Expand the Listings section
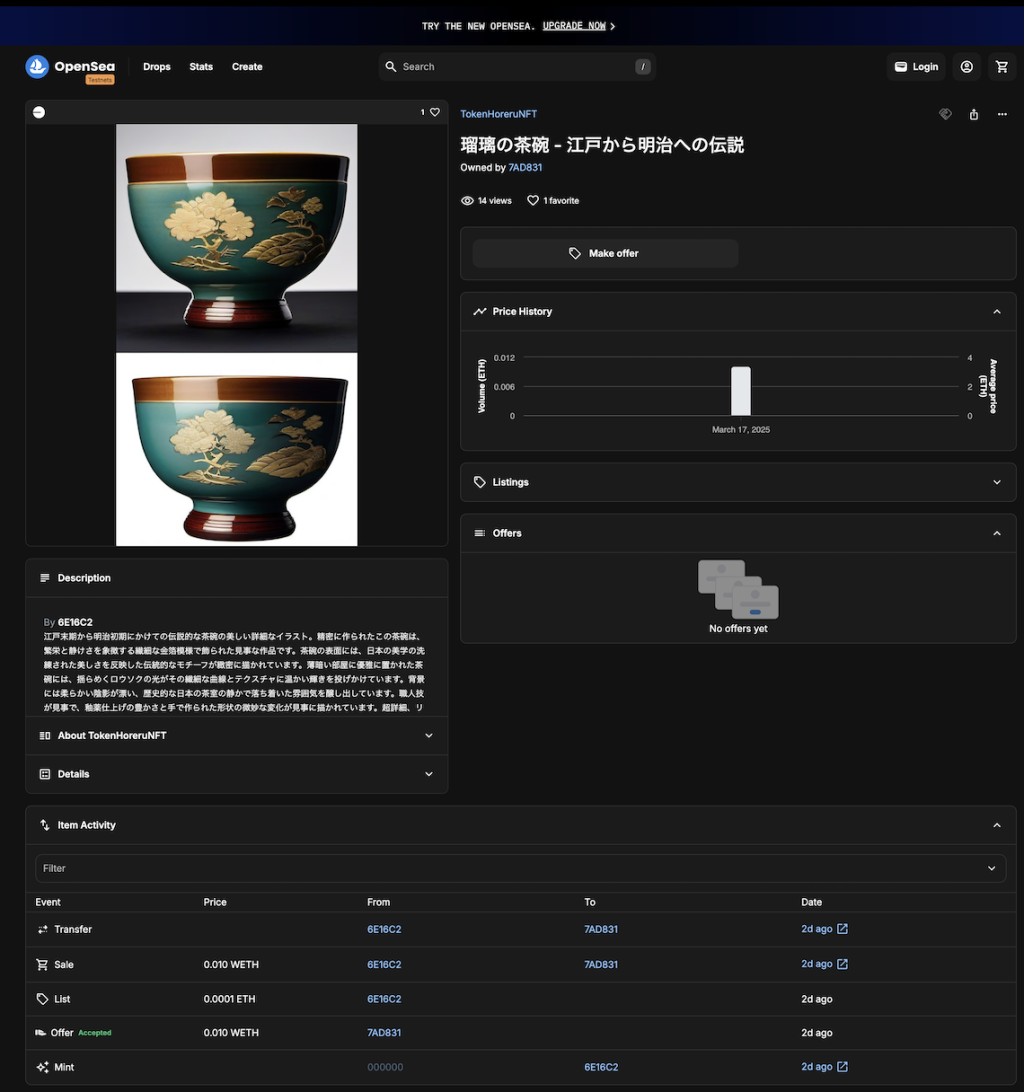 click(x=997, y=482)
